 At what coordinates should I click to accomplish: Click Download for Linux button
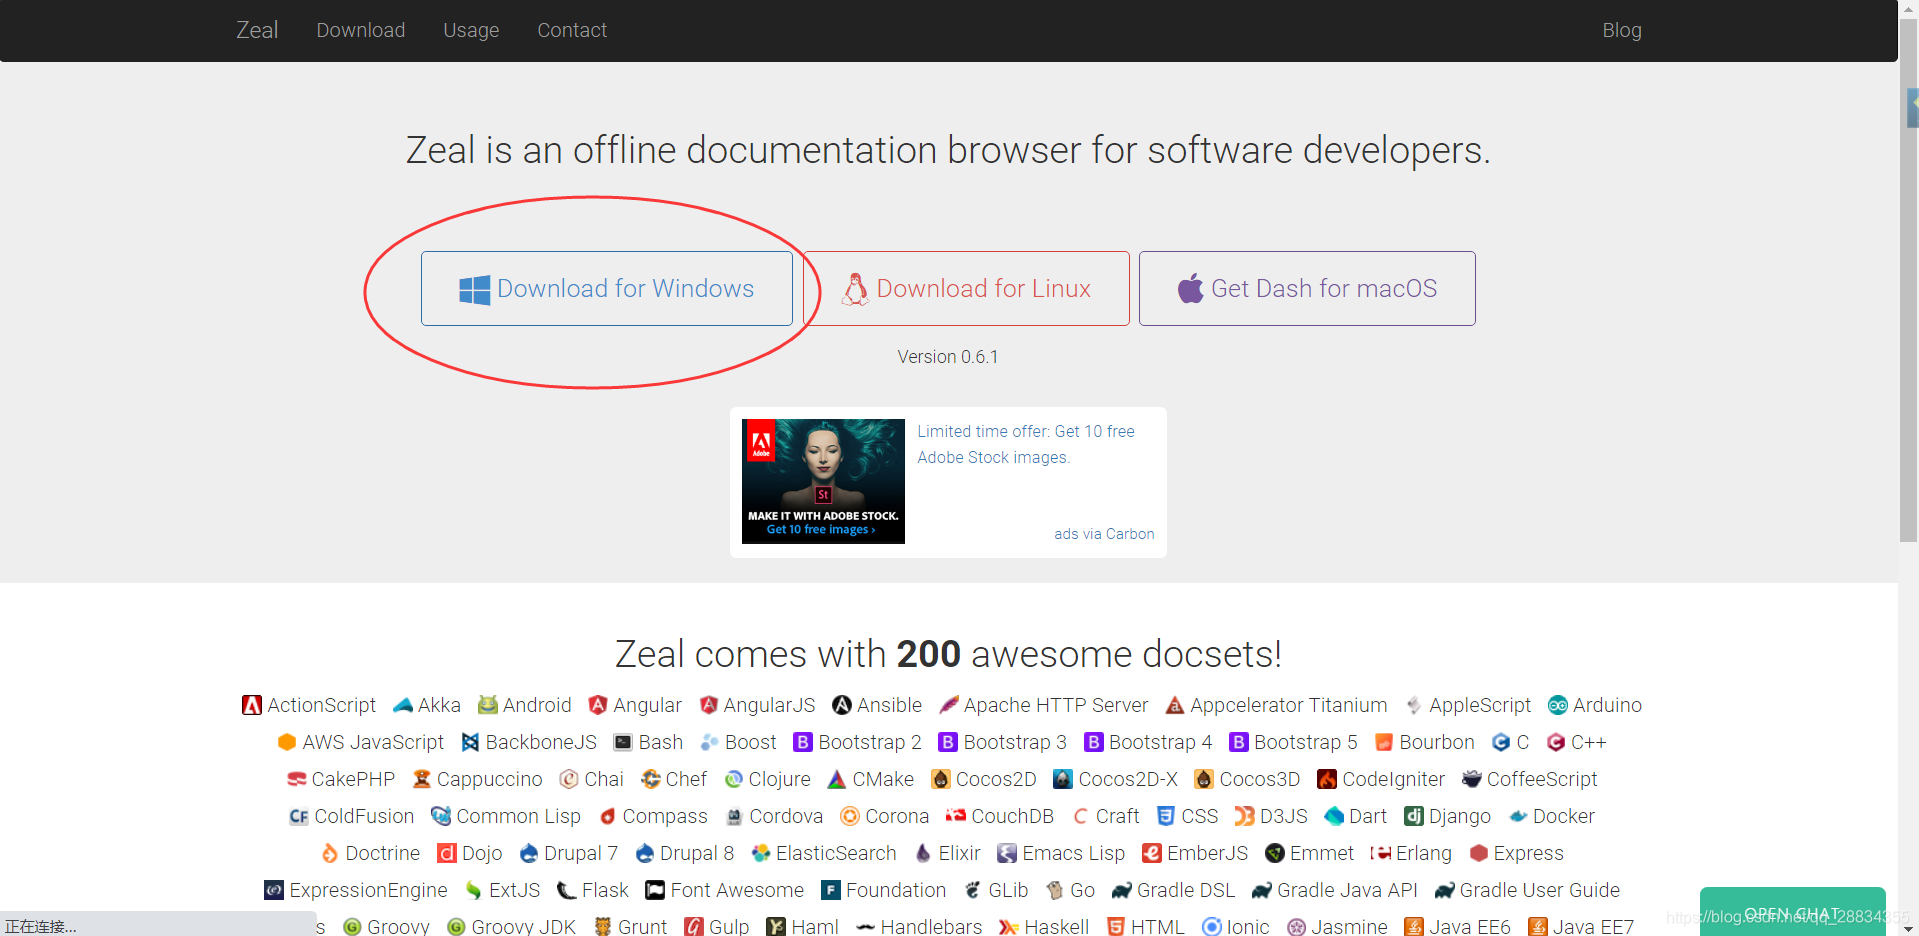(x=967, y=288)
